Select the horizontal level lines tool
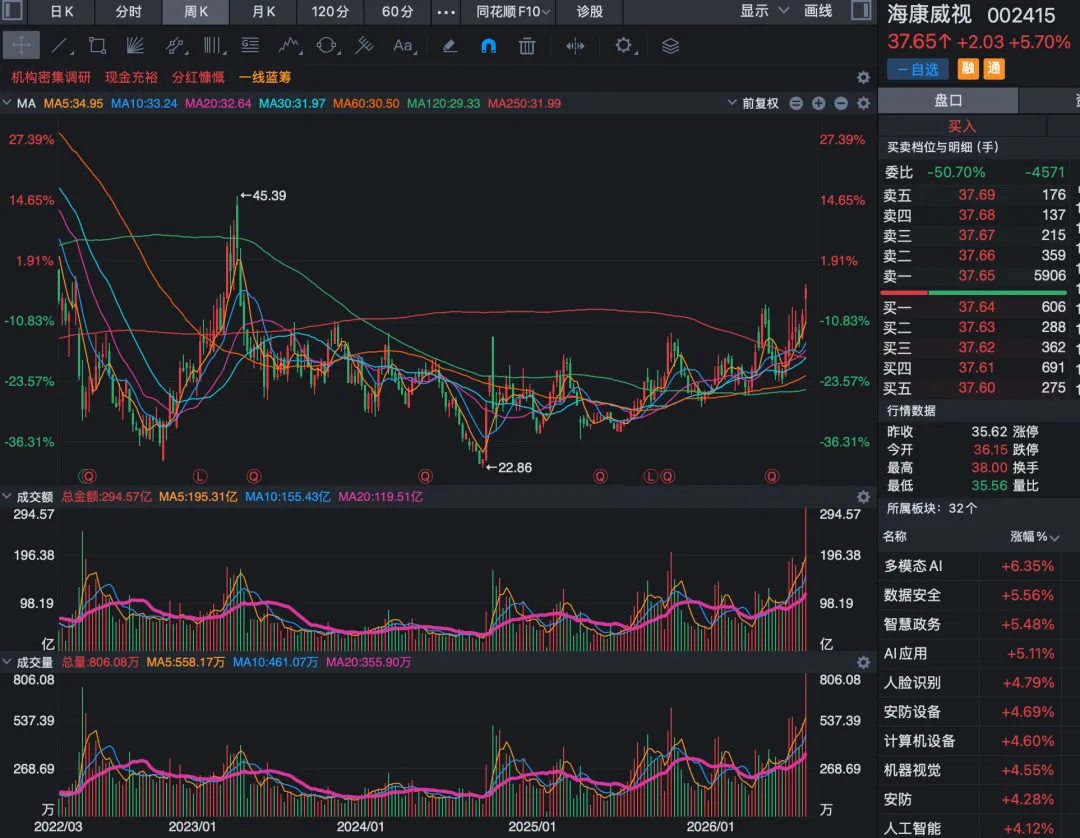 [250, 46]
